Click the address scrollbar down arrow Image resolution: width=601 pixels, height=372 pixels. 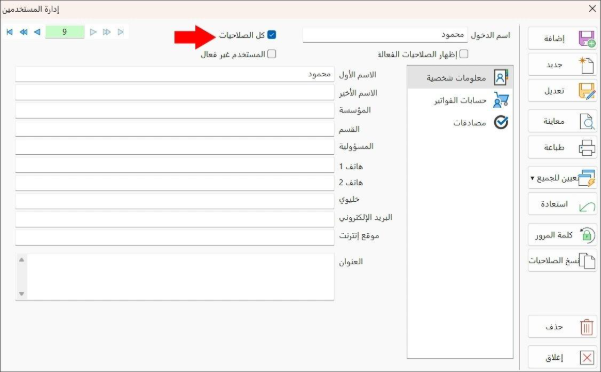21,294
